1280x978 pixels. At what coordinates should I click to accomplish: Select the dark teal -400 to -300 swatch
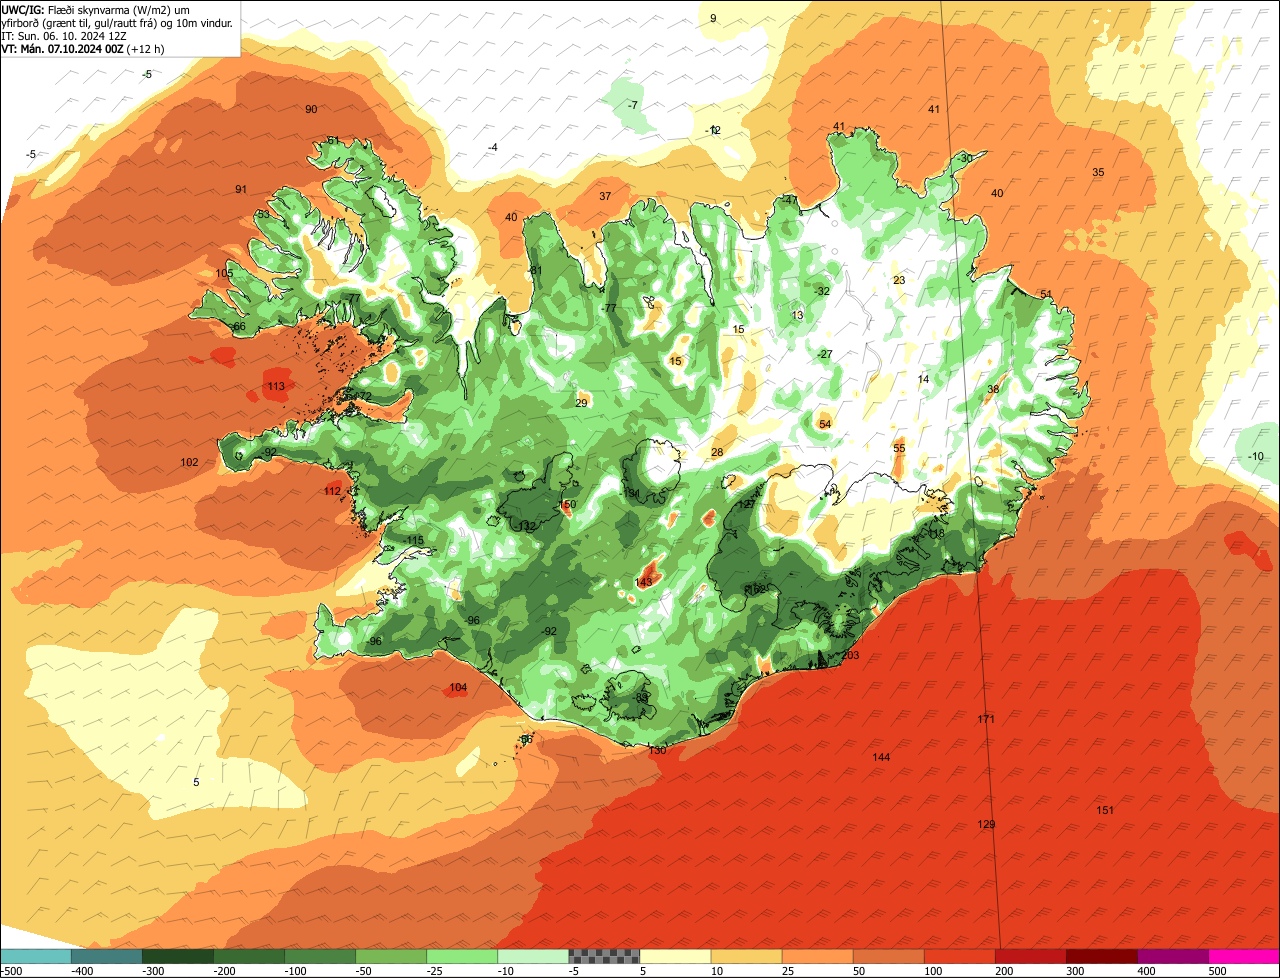(x=106, y=955)
